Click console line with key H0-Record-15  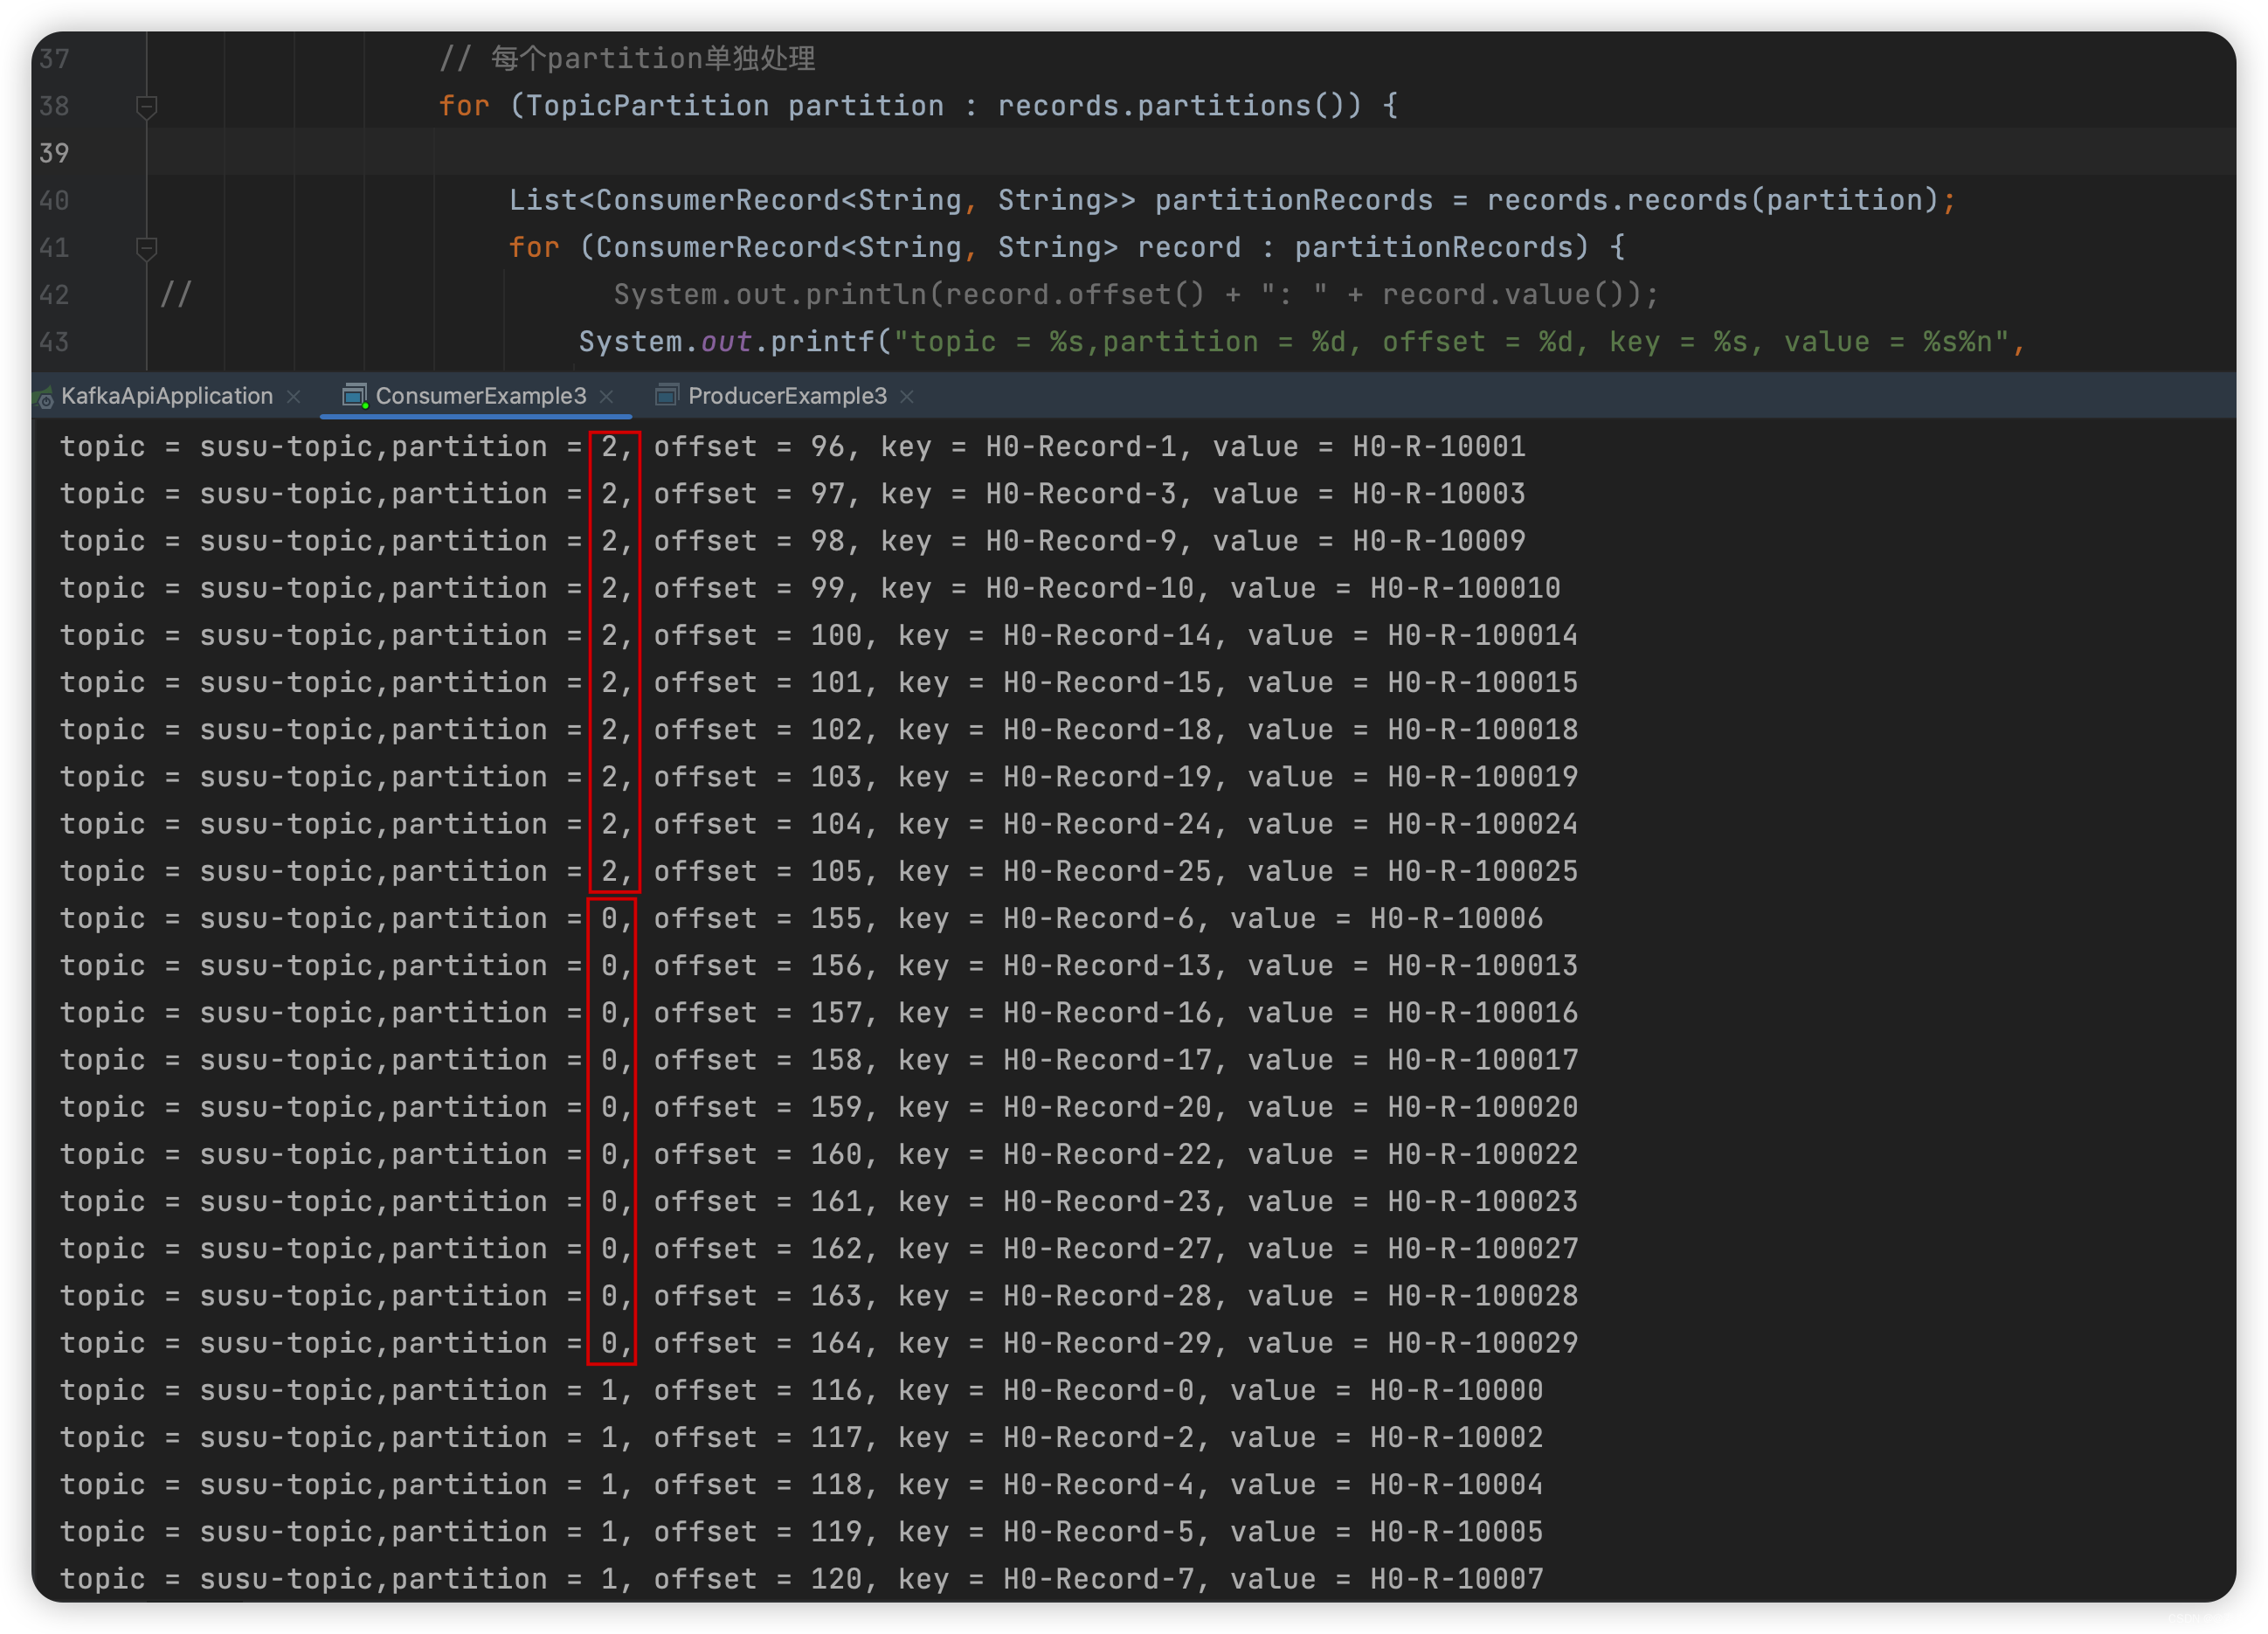point(819,682)
